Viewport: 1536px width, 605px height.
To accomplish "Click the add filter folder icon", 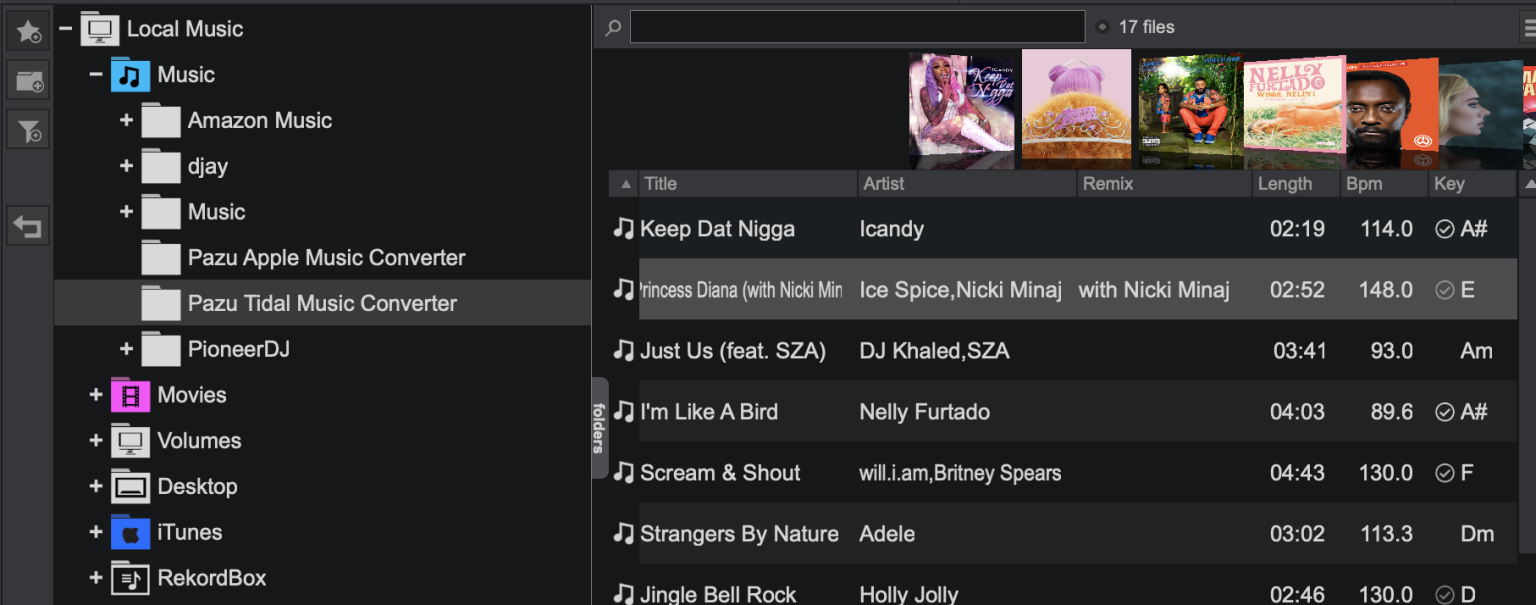I will (28, 129).
